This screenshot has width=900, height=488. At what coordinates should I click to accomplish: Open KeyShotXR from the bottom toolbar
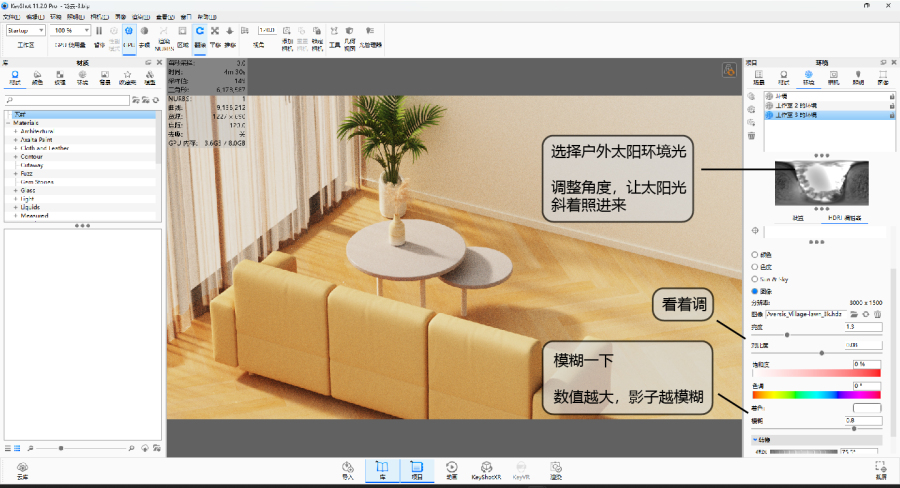(x=486, y=468)
